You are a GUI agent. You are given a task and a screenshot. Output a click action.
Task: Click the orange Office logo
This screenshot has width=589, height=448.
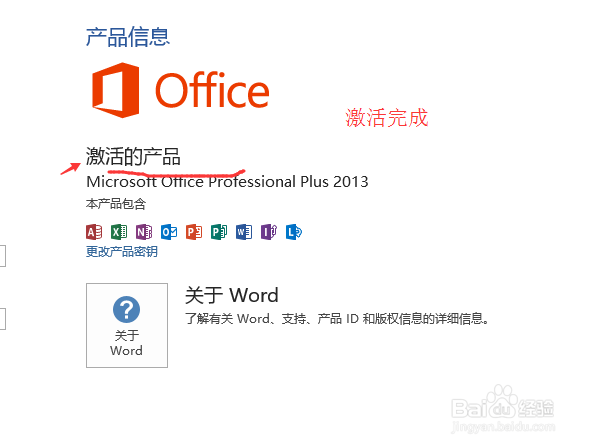click(x=181, y=90)
